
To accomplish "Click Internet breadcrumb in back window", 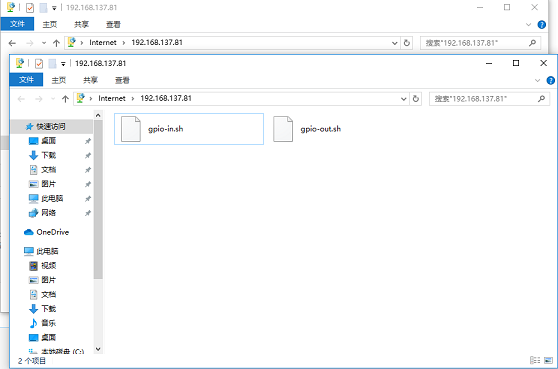I will coord(103,42).
